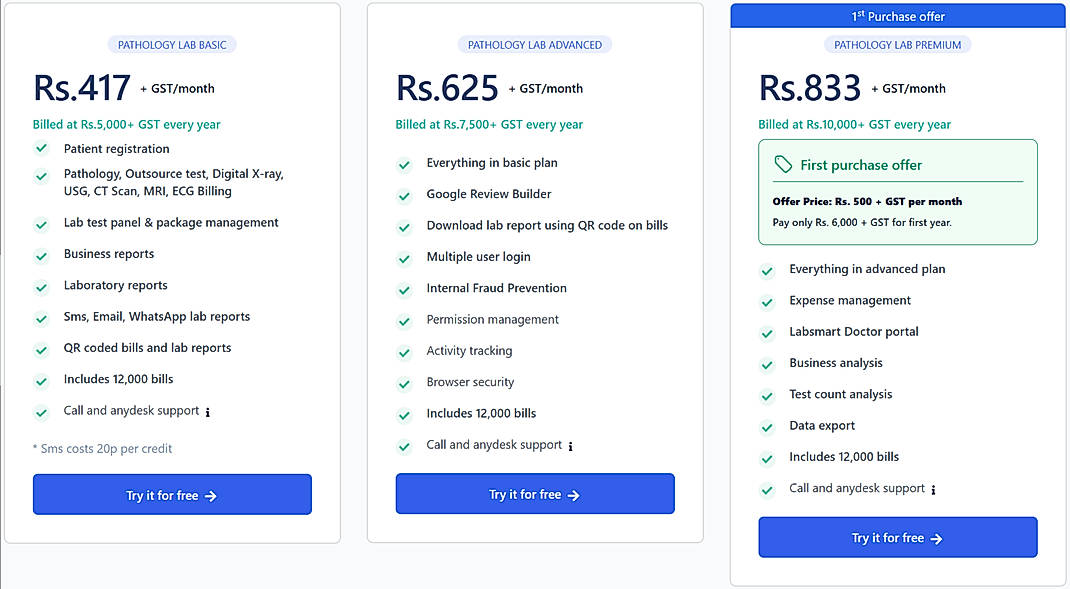Select the PATHOLOGY LAB PREMIUM badge
Image resolution: width=1070 pixels, height=589 pixels.
[897, 44]
